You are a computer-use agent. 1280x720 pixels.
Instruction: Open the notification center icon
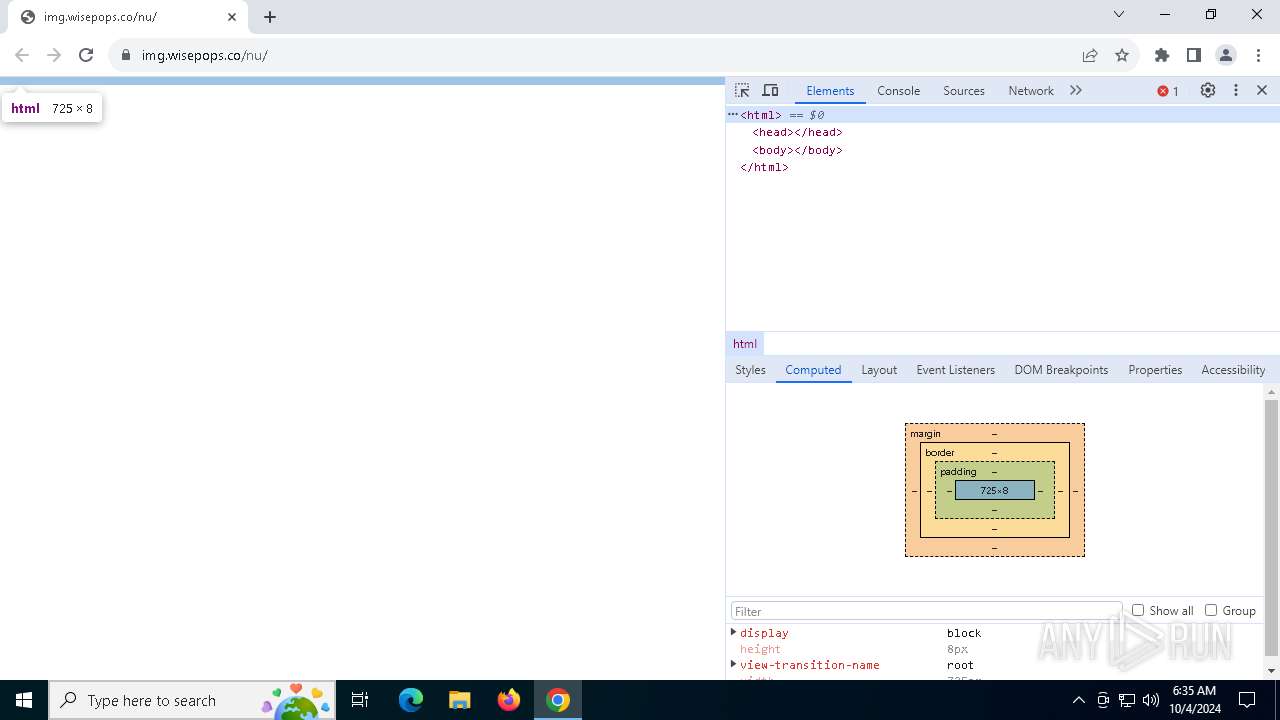1247,700
